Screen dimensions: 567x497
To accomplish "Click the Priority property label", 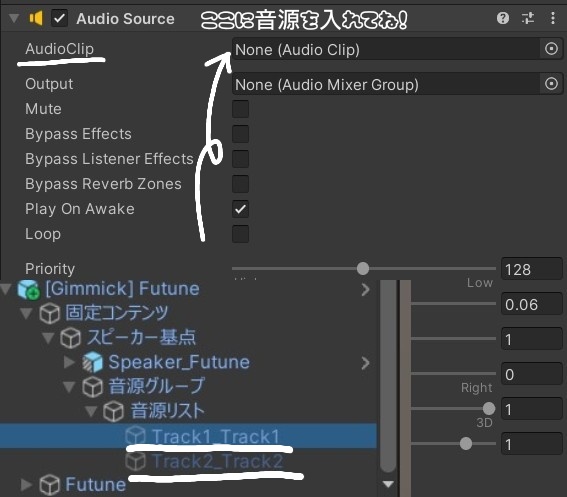I will click(x=50, y=269).
